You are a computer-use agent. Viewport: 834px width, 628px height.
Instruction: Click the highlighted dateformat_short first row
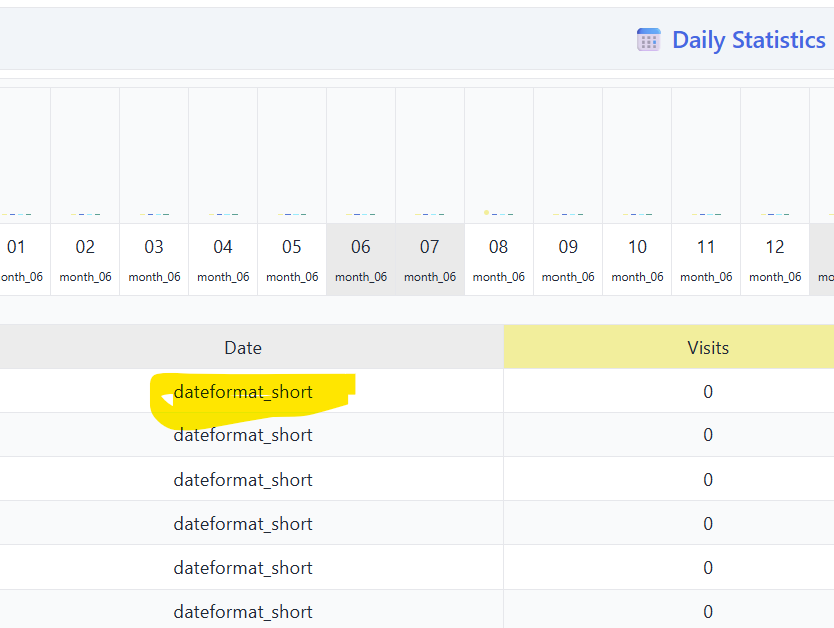click(243, 392)
